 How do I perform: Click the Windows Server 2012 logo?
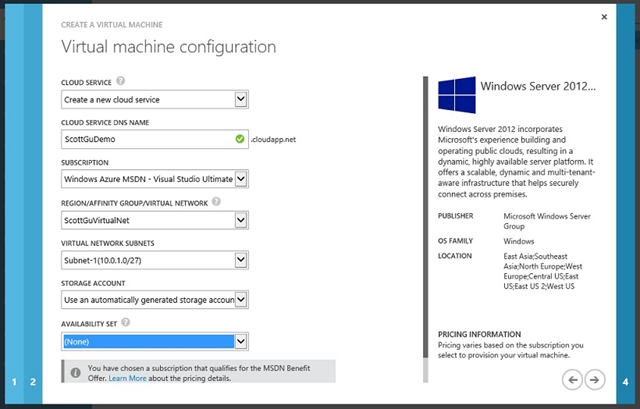click(x=457, y=95)
